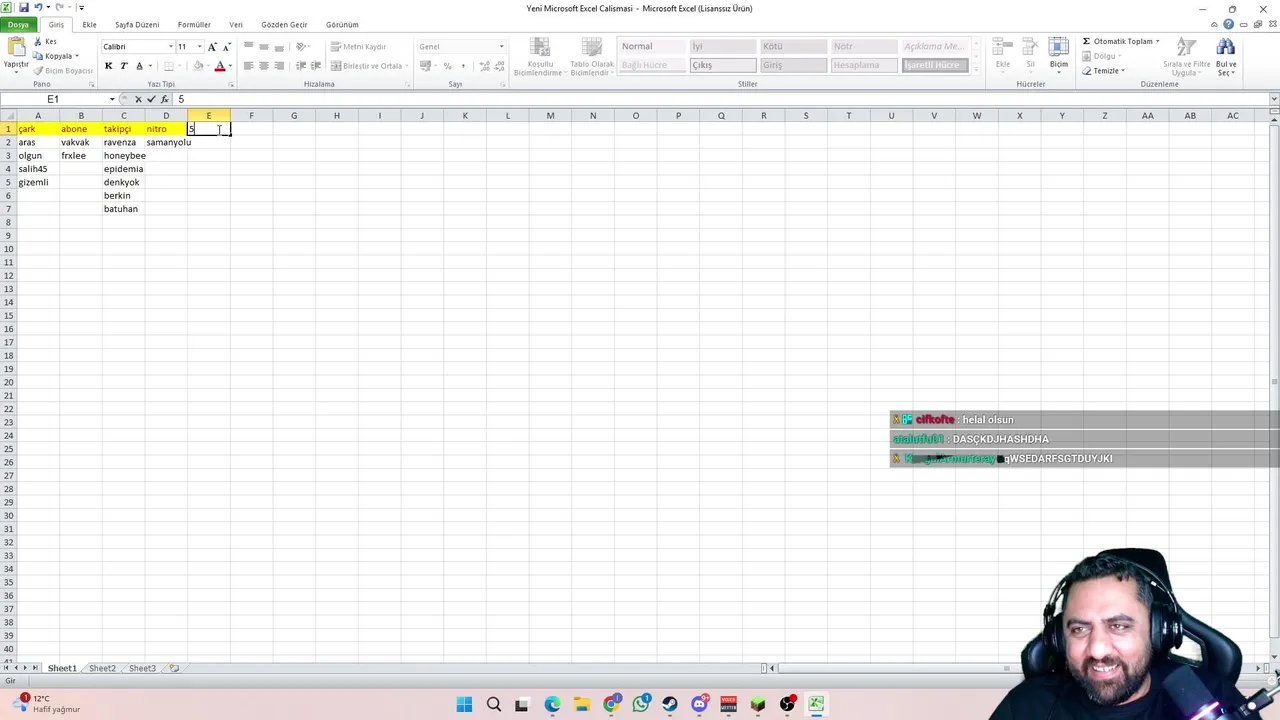1280x720 pixels.
Task: Align text to top
Action: (x=248, y=47)
